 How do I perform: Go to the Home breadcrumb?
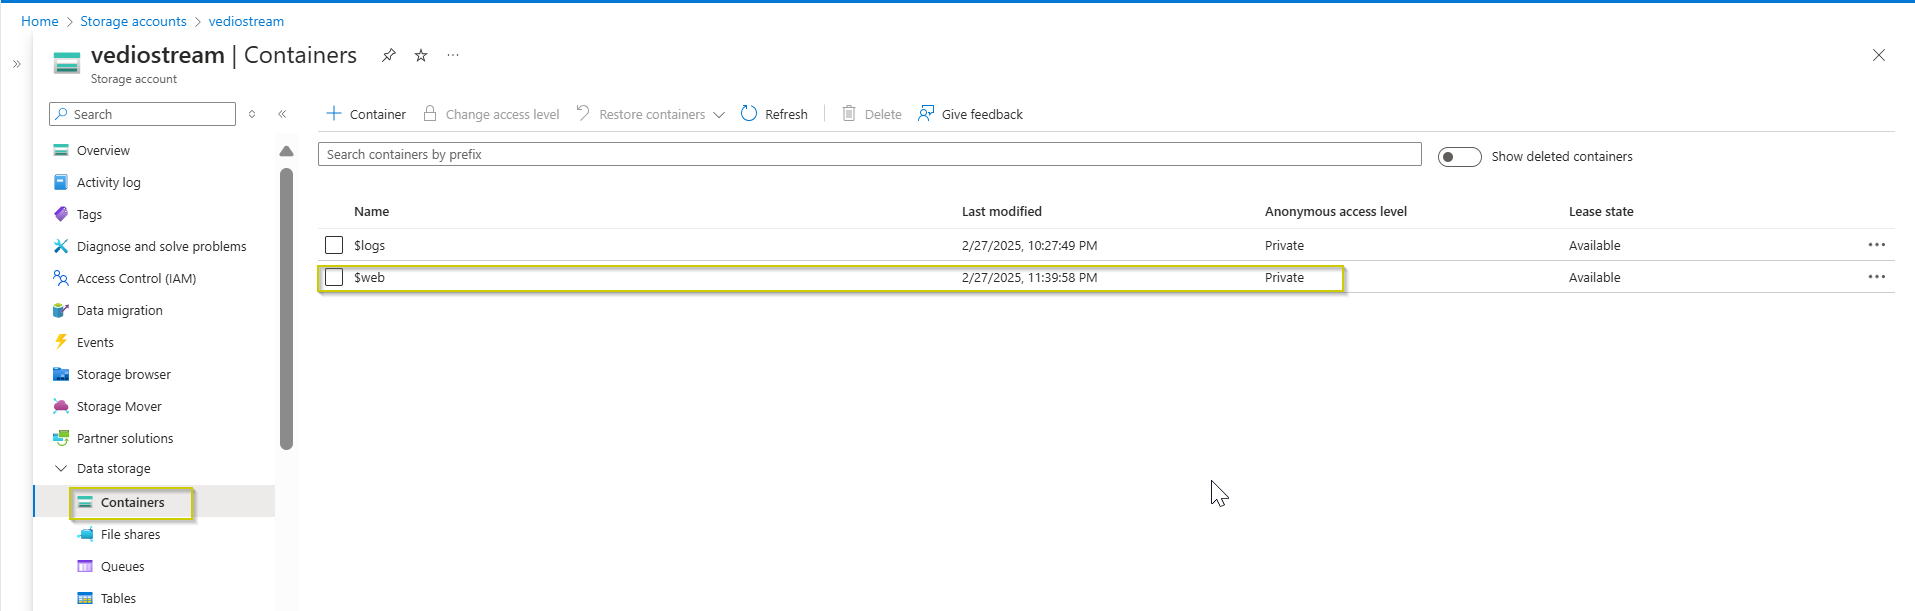40,21
